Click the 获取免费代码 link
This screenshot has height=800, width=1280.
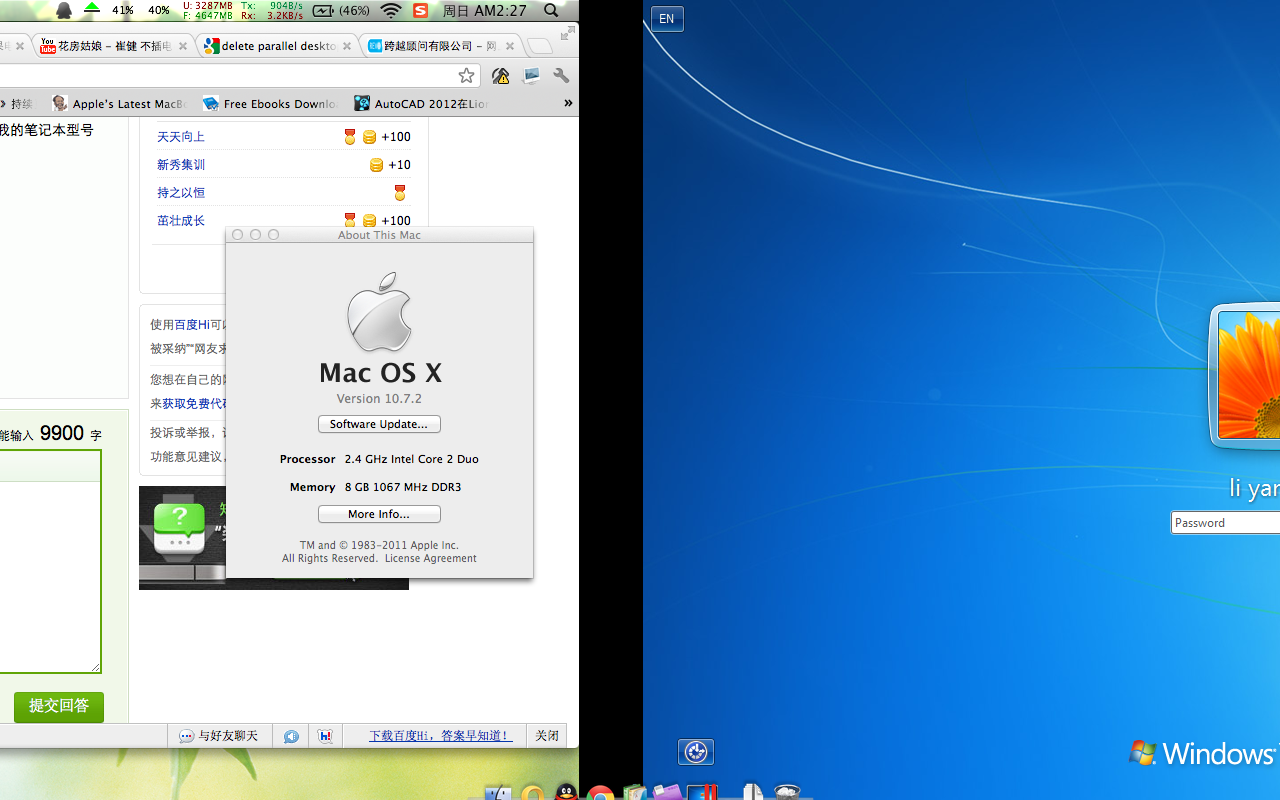pos(195,404)
